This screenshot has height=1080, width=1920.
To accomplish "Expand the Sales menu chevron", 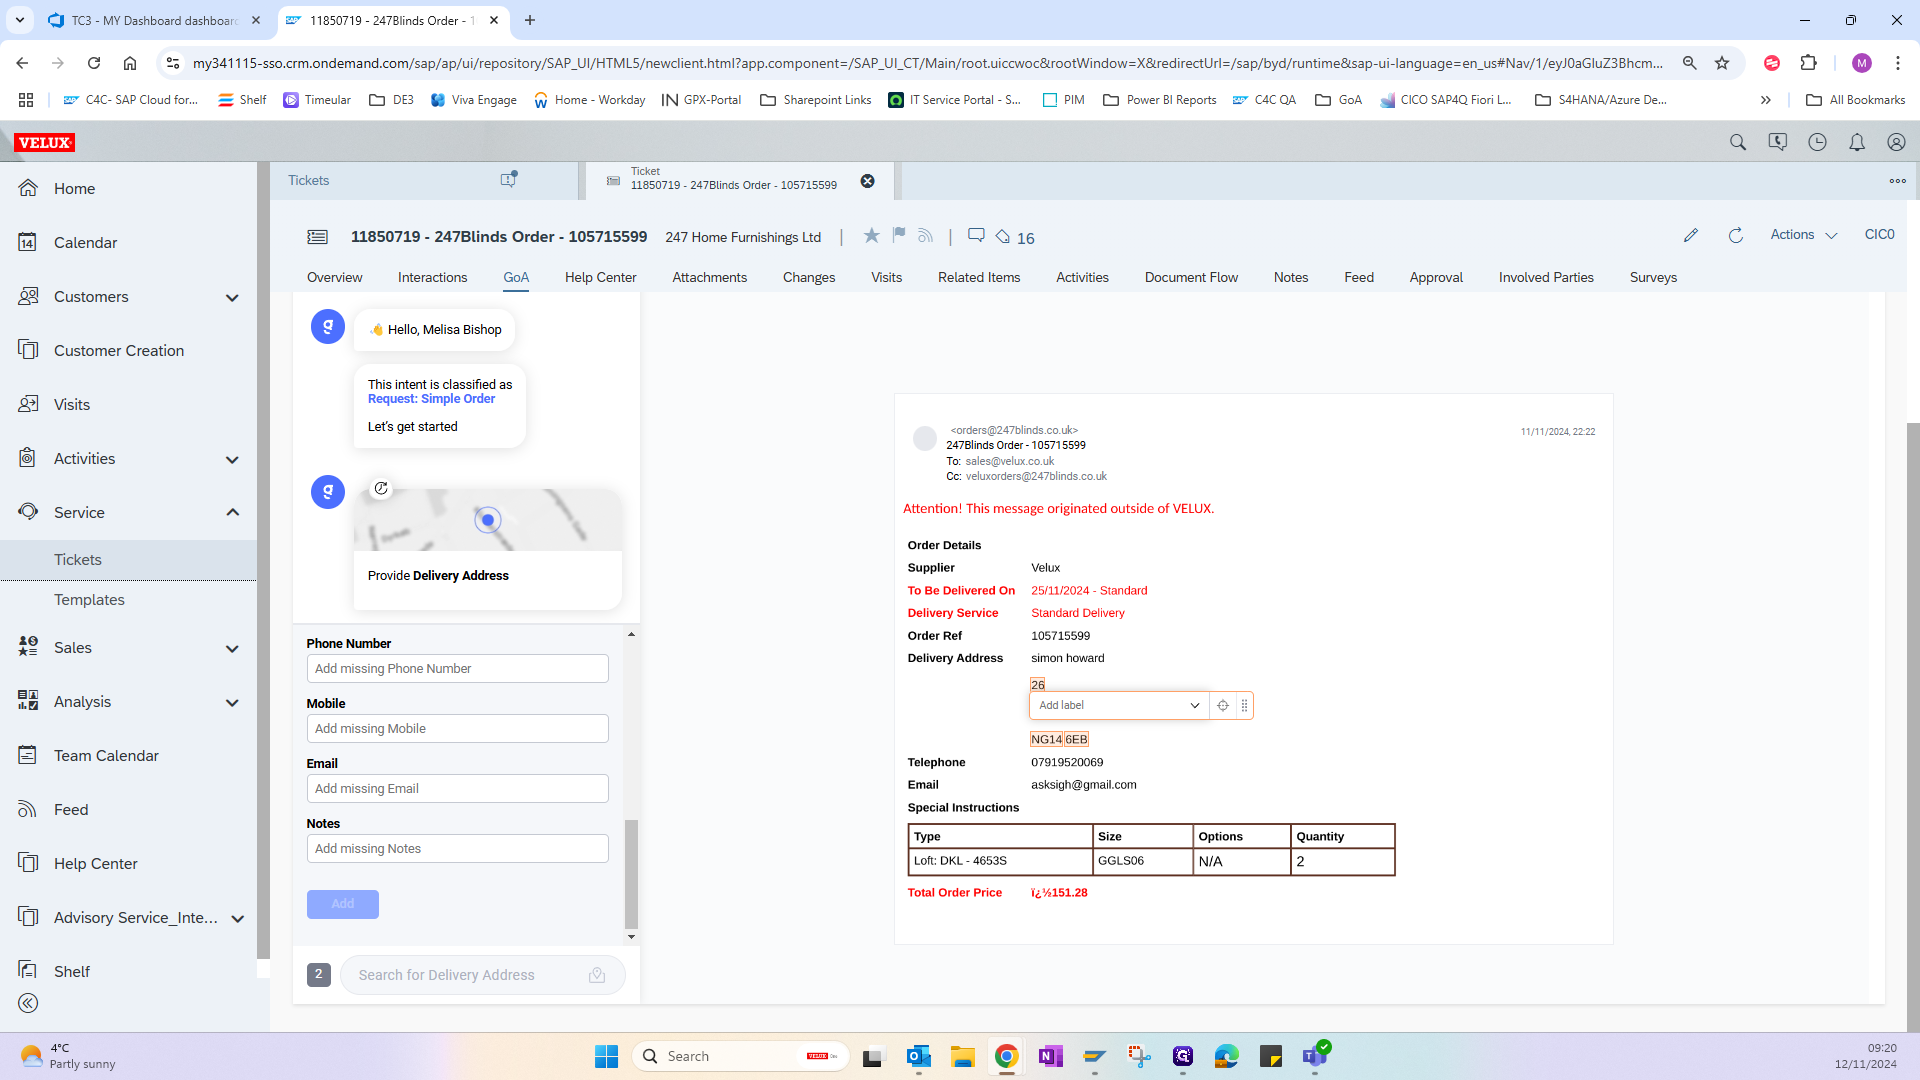I will click(x=232, y=649).
